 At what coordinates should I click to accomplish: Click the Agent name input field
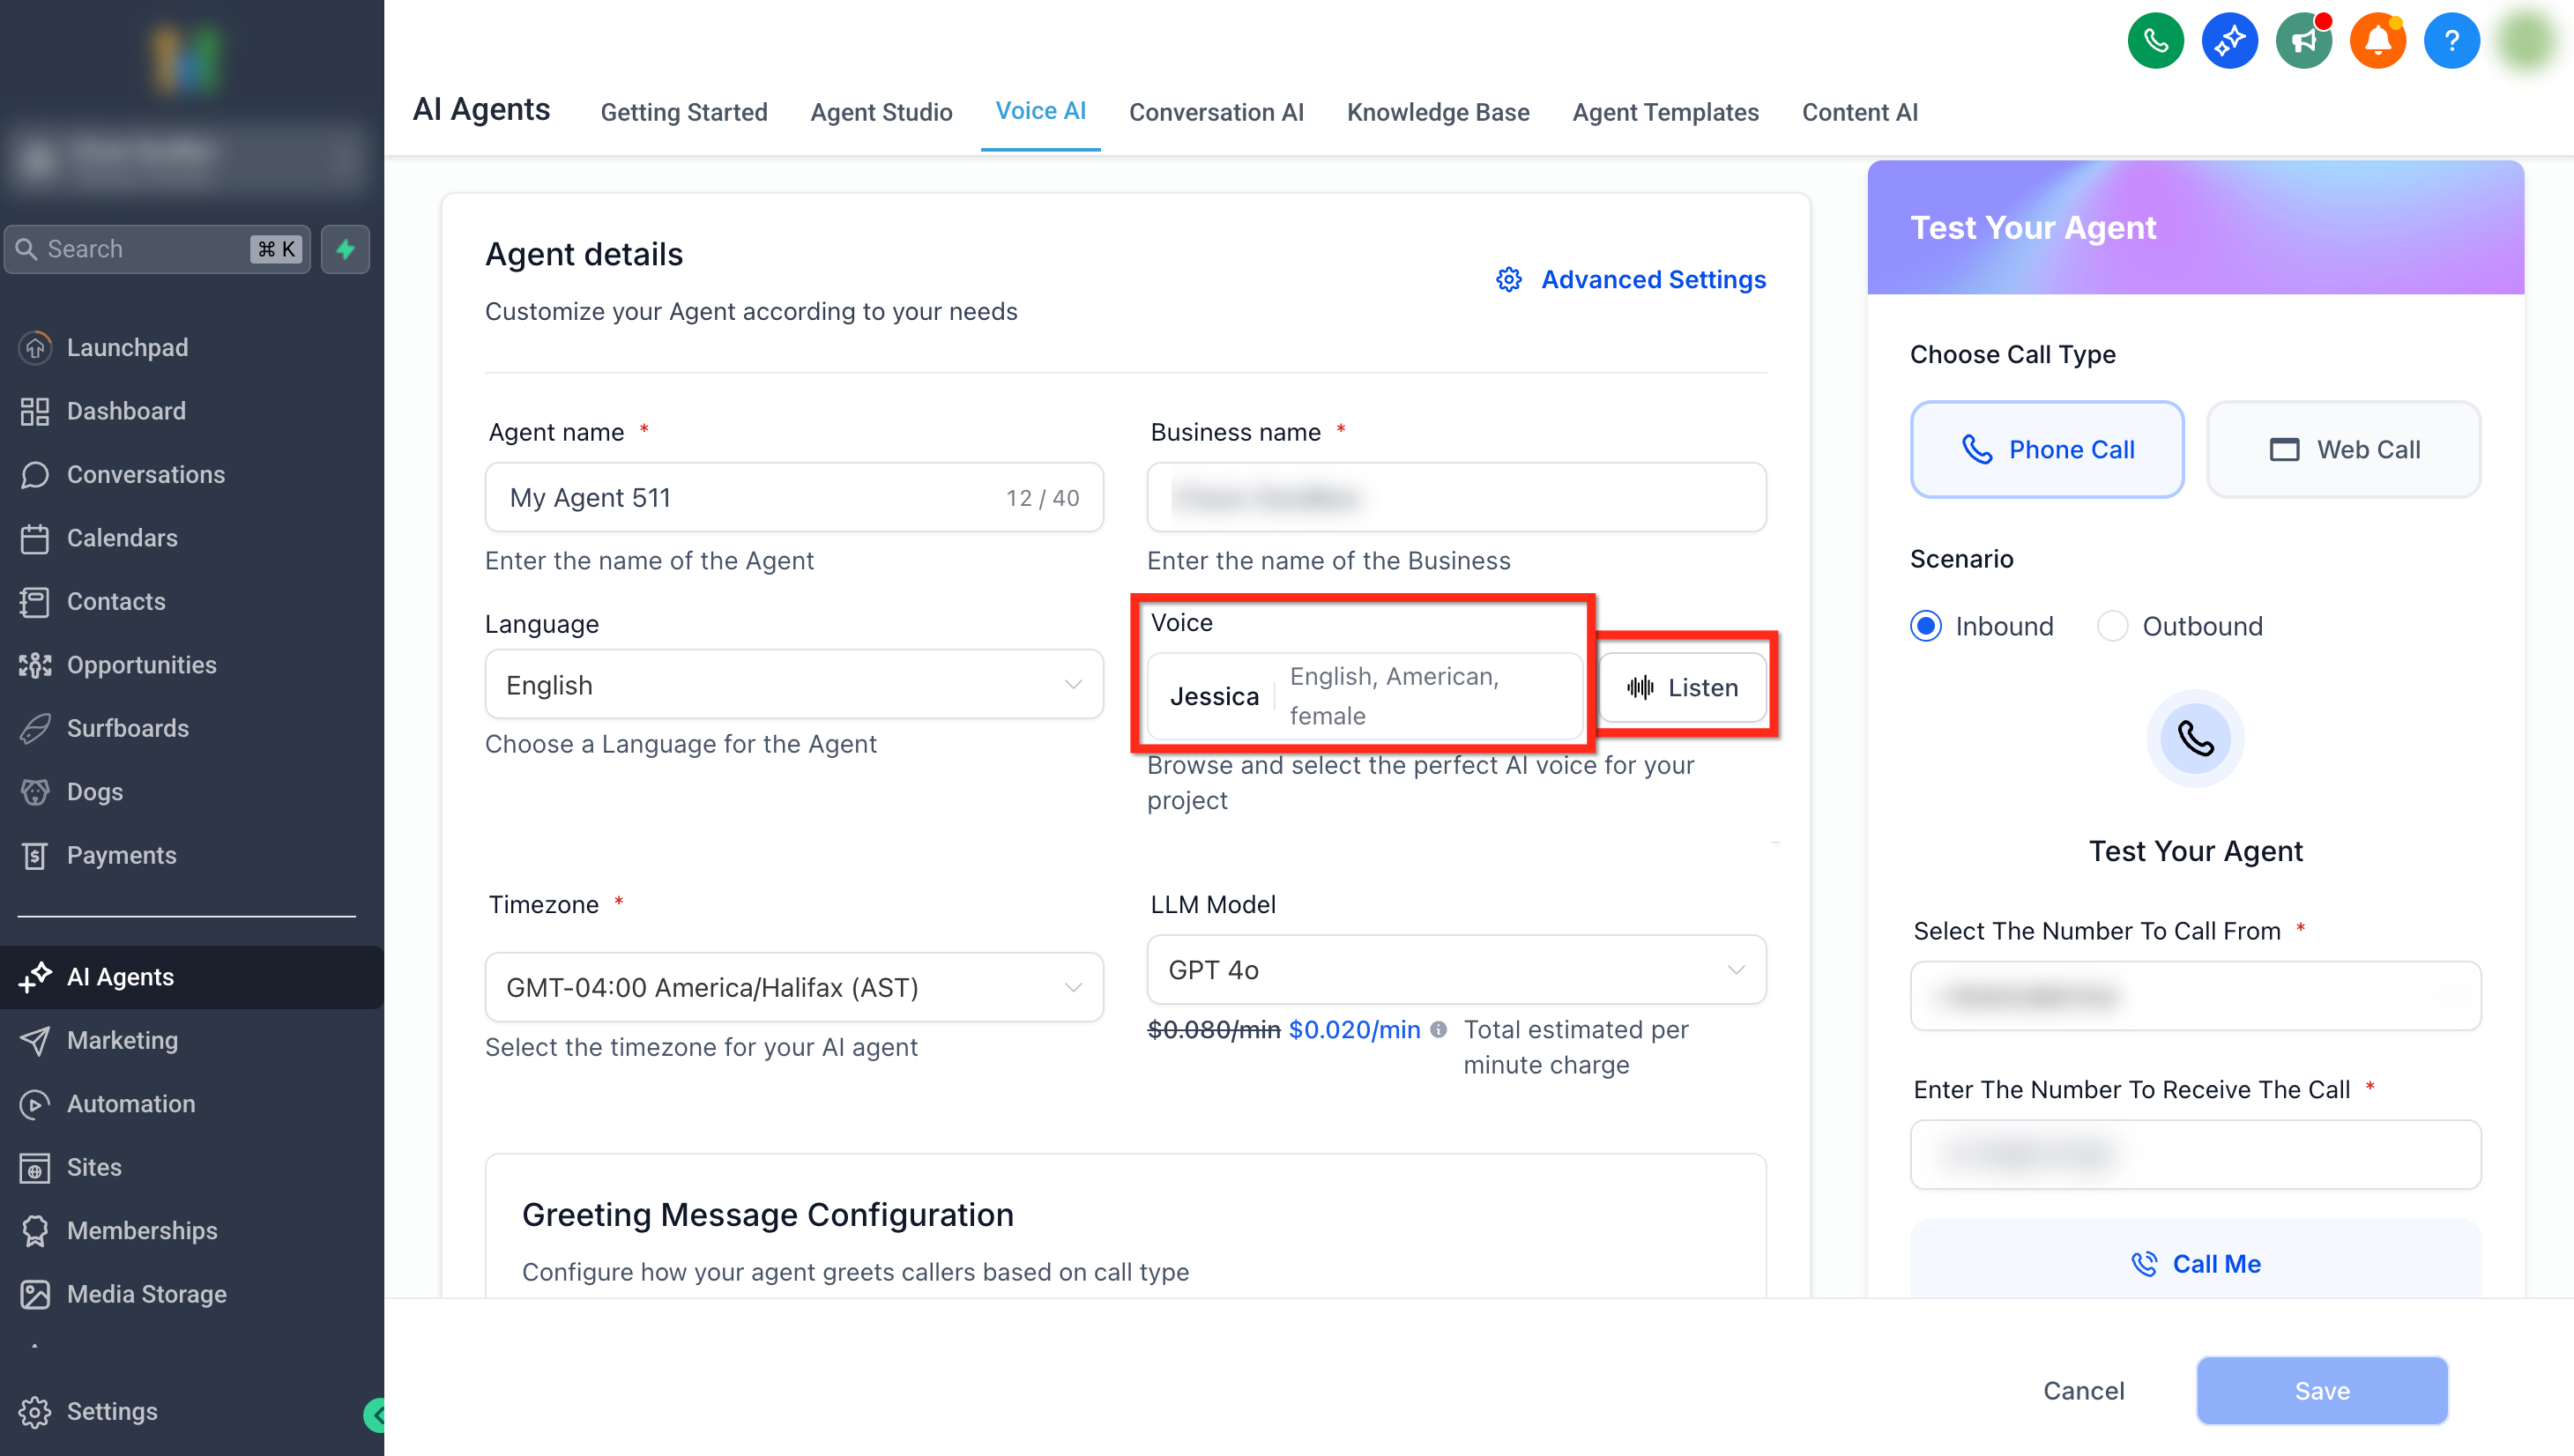coord(750,498)
